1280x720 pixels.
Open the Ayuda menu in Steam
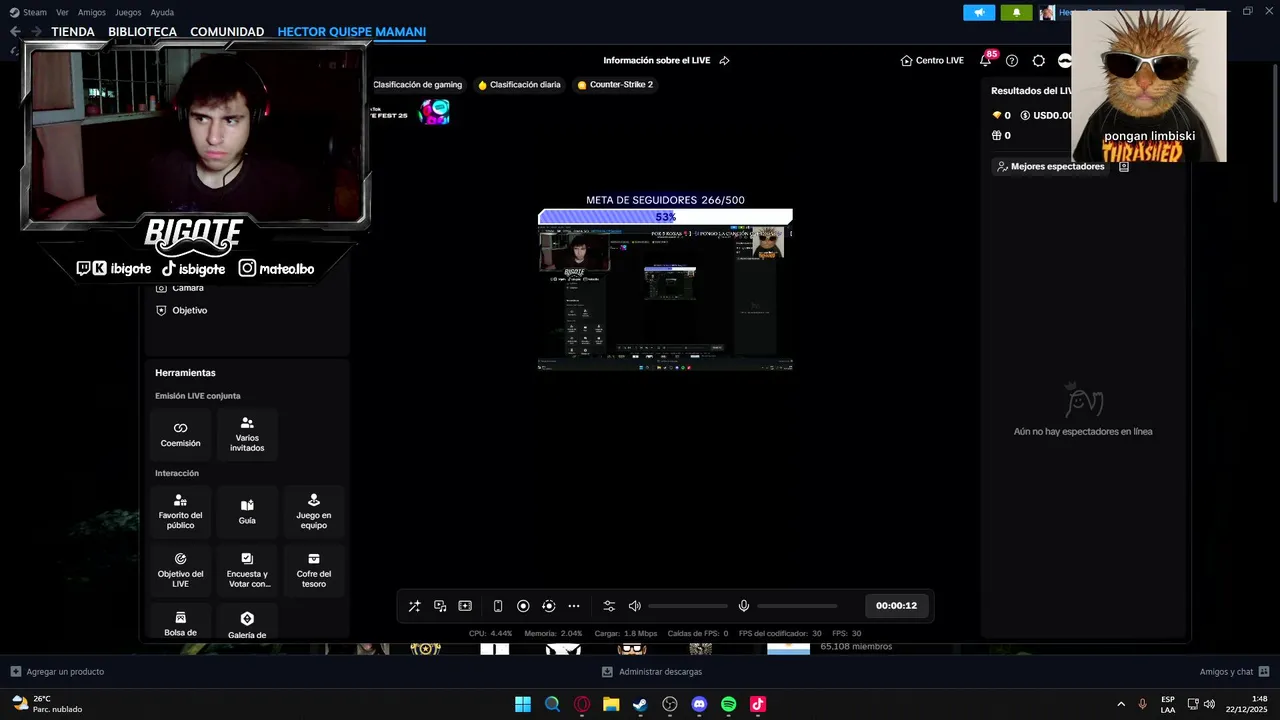(x=162, y=12)
